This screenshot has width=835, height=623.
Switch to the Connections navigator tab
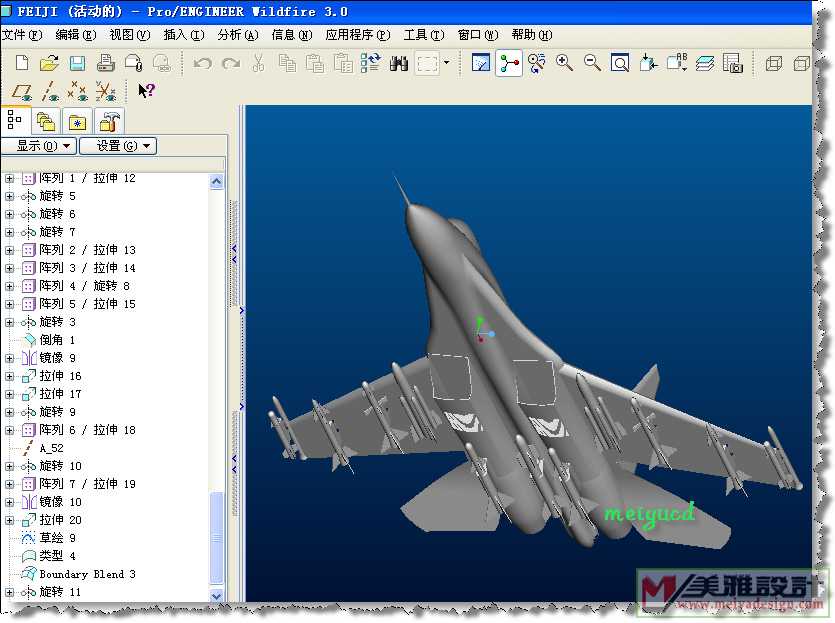110,121
